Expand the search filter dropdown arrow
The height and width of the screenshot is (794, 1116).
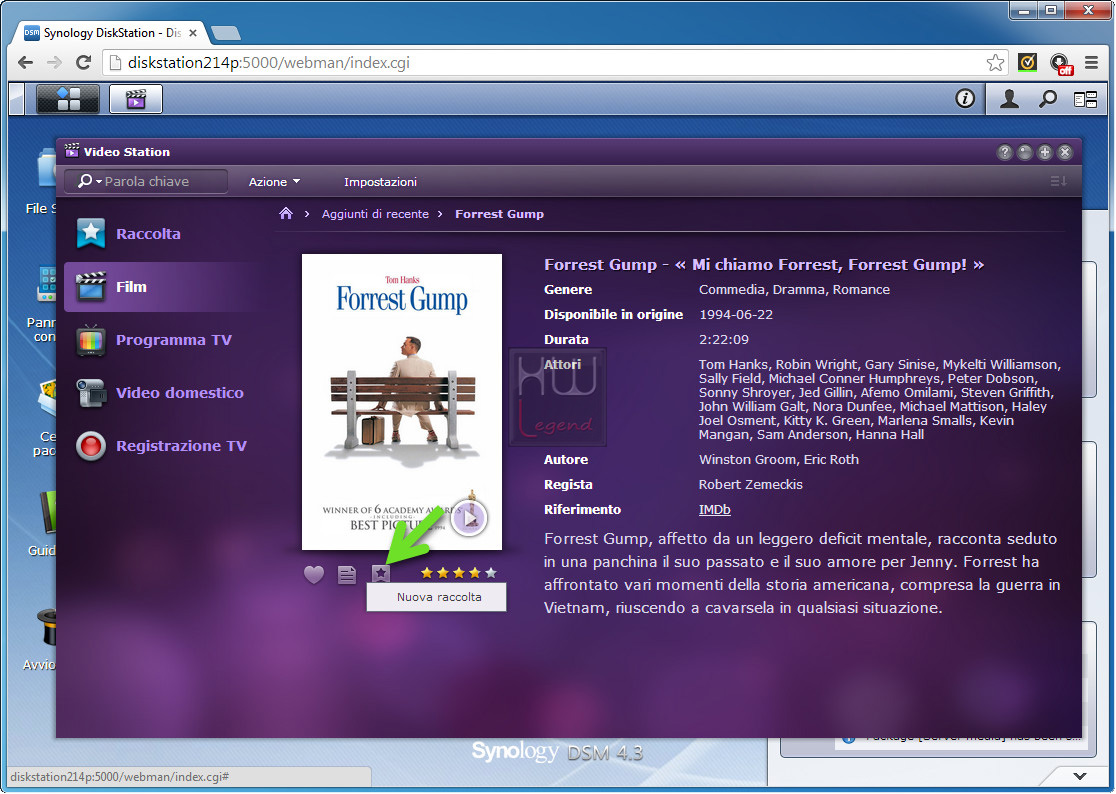tap(99, 182)
